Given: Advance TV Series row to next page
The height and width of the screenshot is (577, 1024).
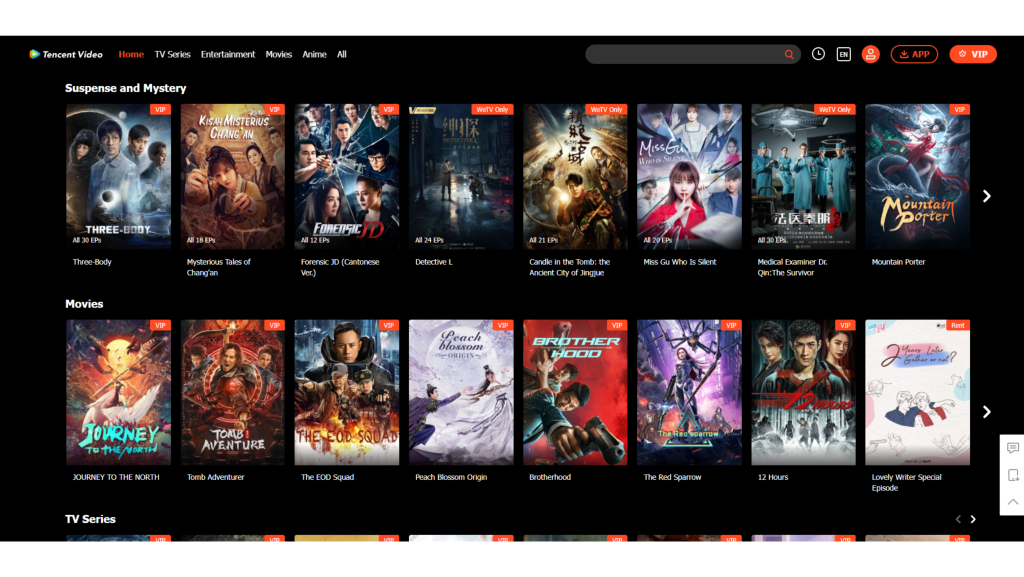Looking at the screenshot, I should click(973, 519).
